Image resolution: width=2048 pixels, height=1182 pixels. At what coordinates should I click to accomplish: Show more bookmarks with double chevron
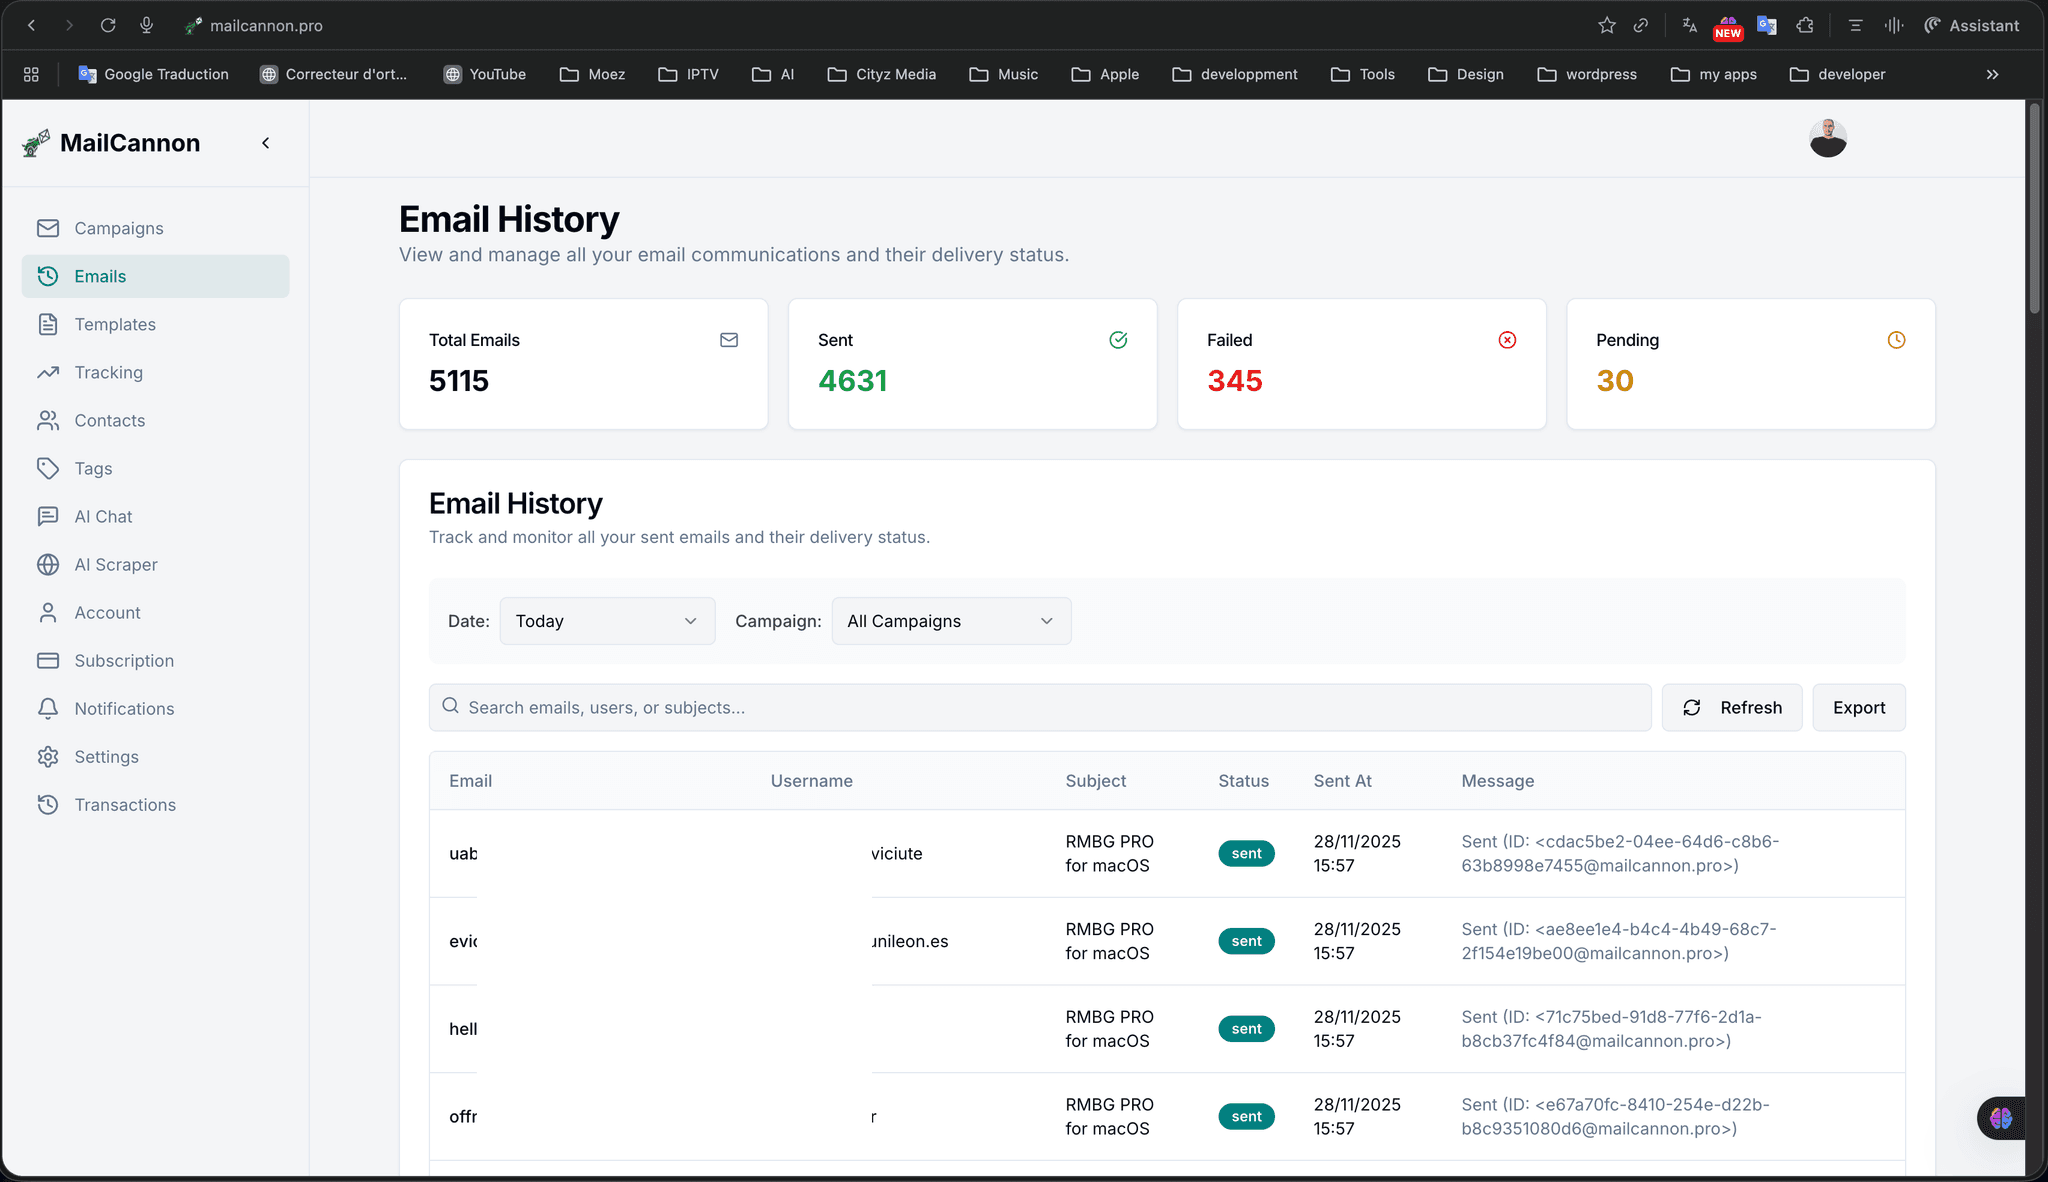[x=1992, y=74]
